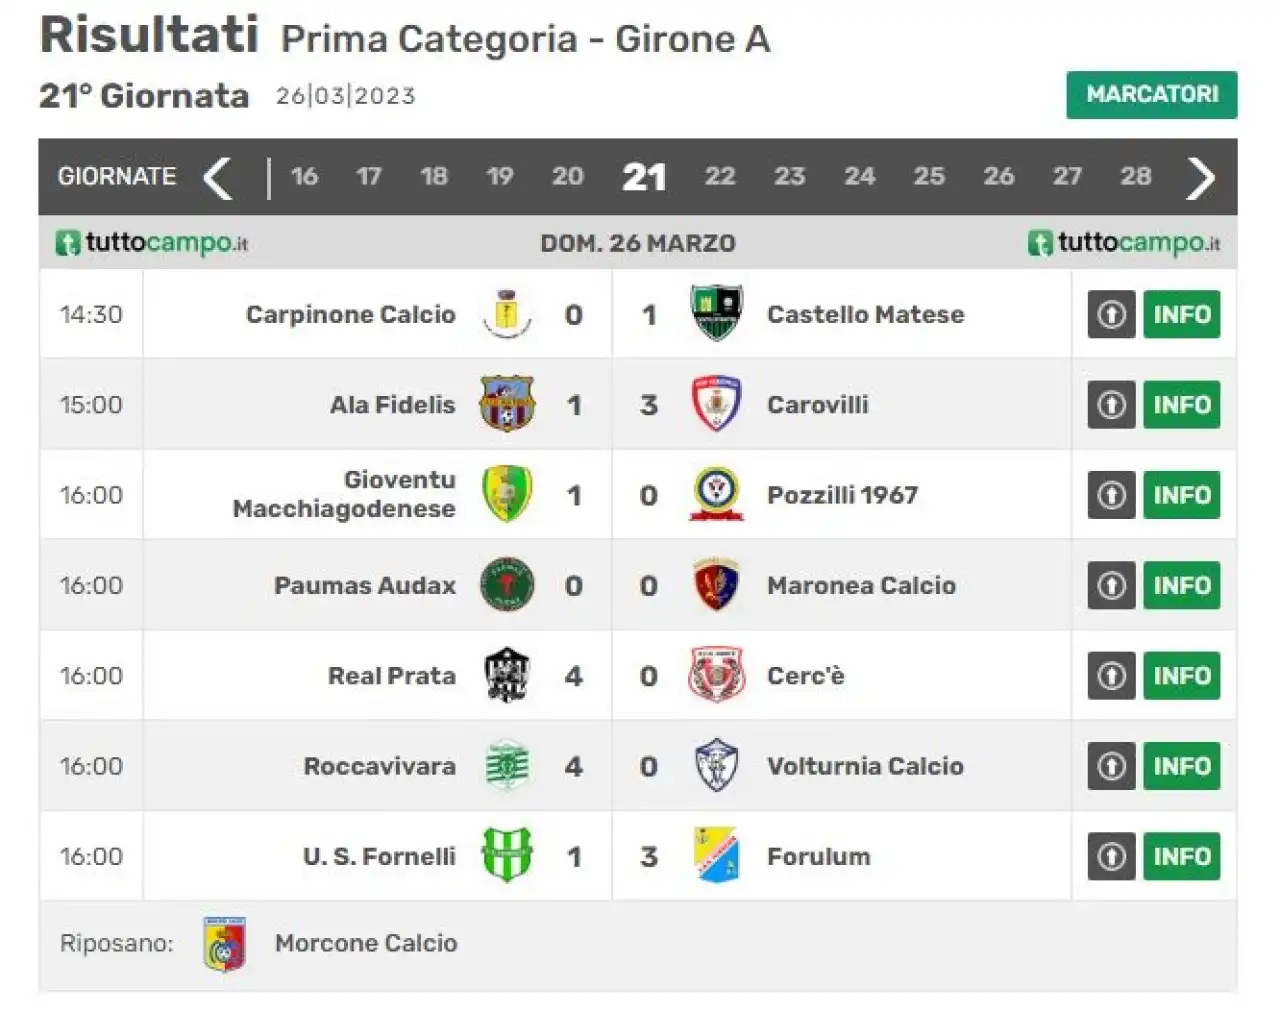Click the up-arrow icon for U. S. Fornelli match
Screen dimensions: 1280x1013
[1111, 856]
